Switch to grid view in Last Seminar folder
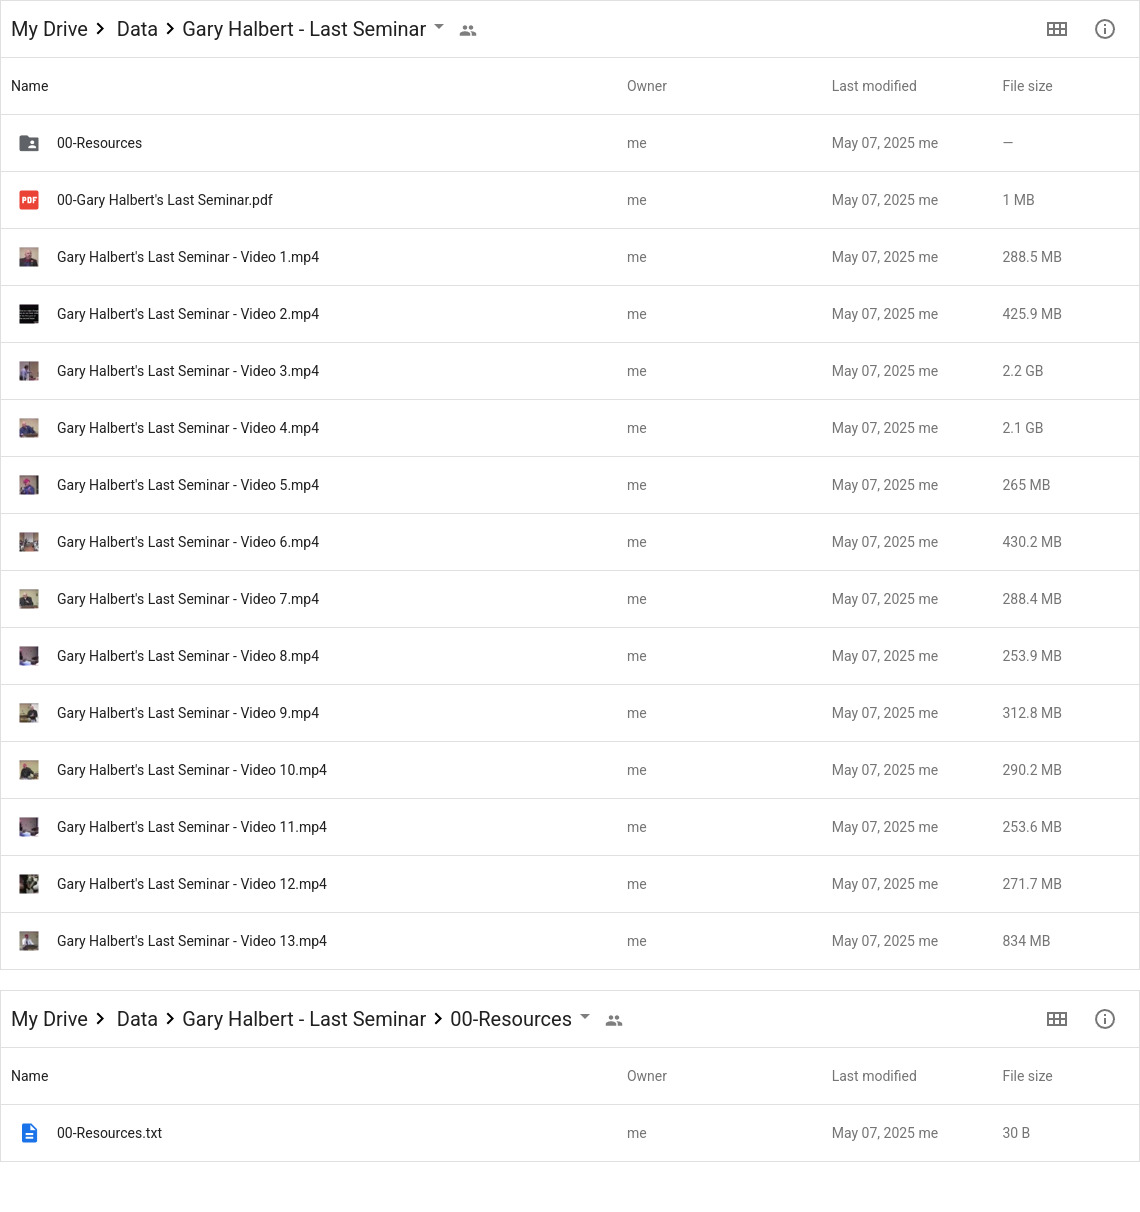The width and height of the screenshot is (1140, 1212). click(x=1056, y=29)
